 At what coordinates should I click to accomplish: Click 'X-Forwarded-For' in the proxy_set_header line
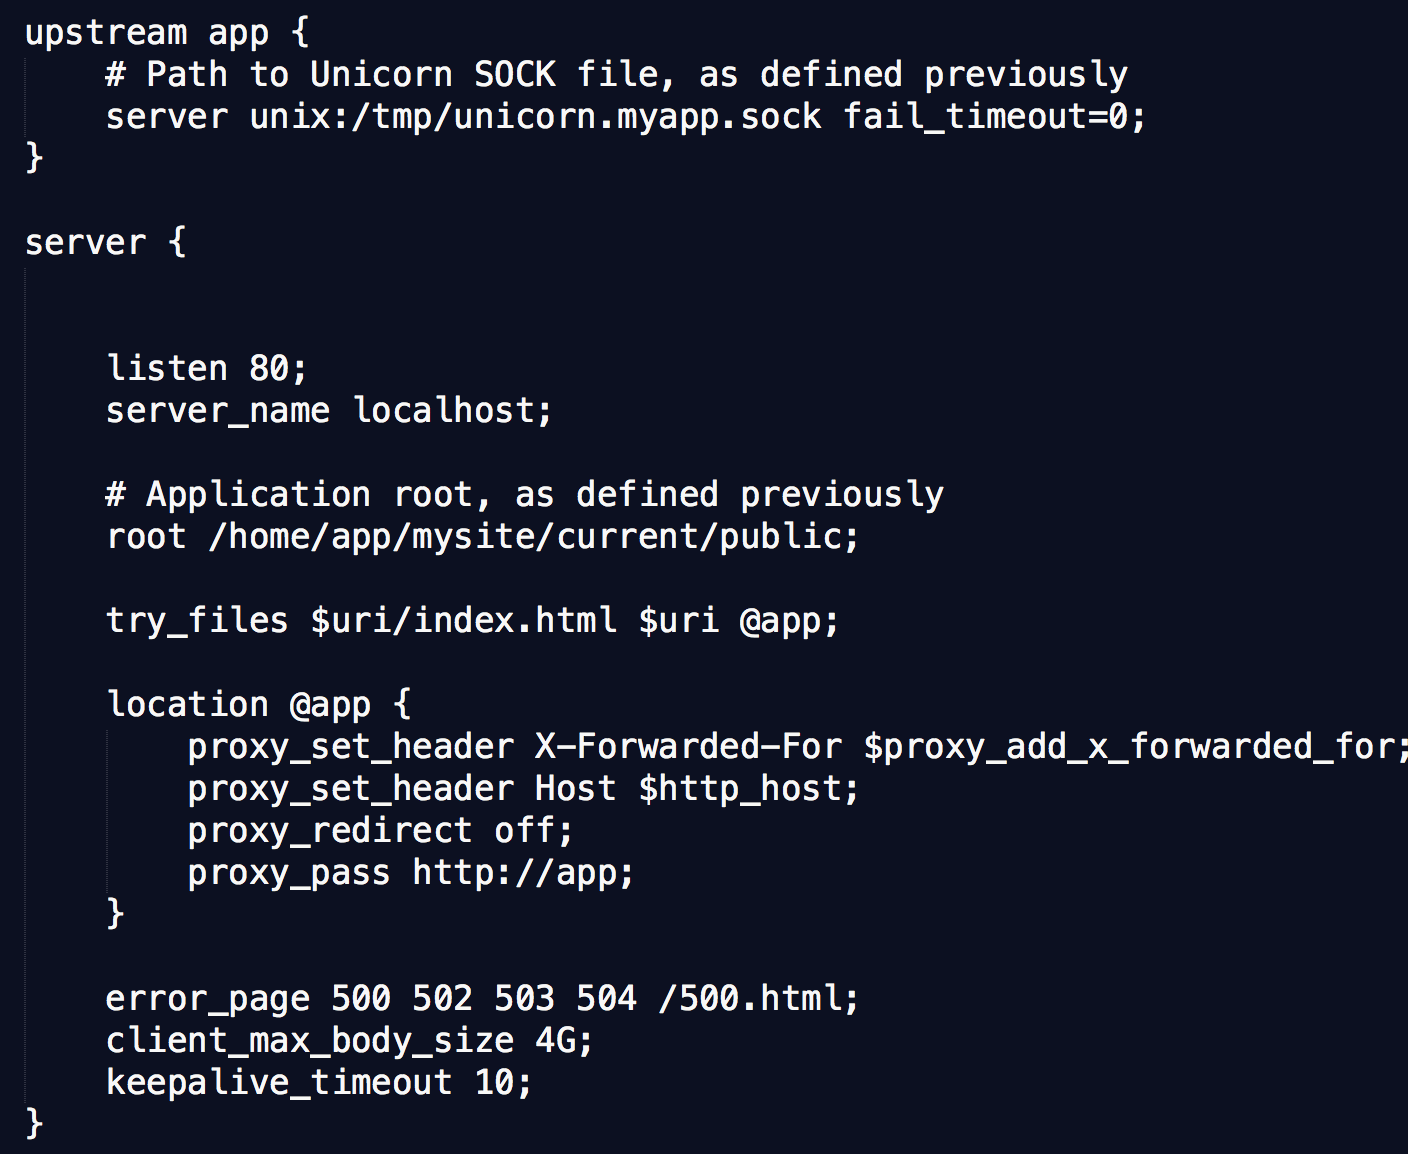[689, 747]
